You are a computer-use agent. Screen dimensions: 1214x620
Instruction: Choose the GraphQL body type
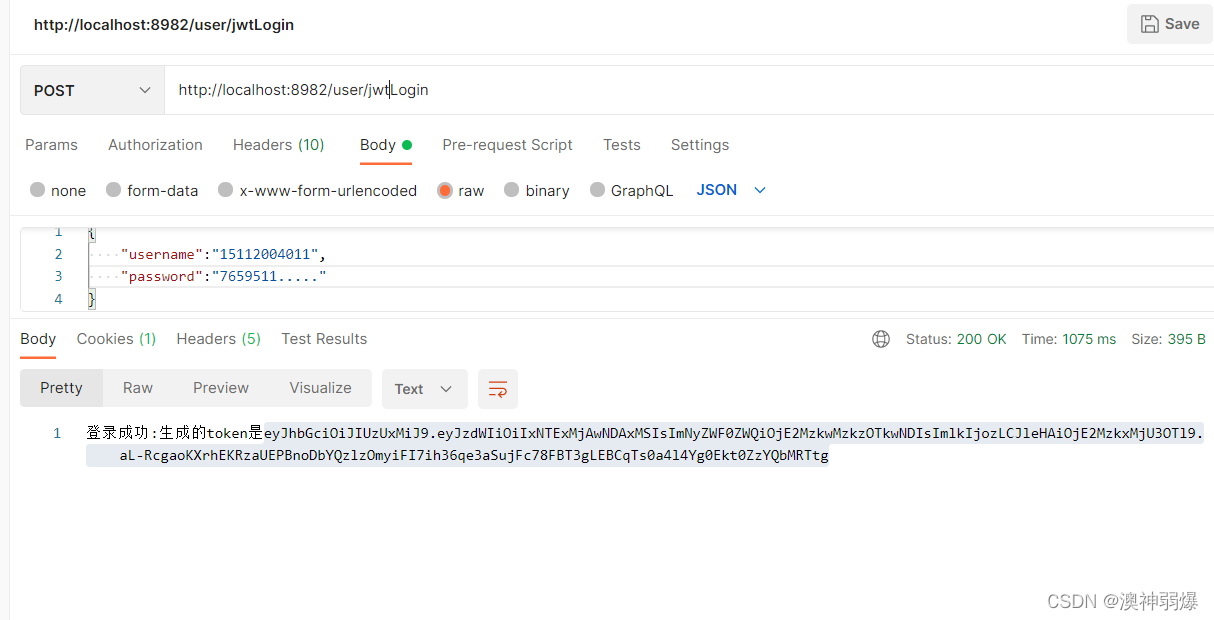coord(598,190)
